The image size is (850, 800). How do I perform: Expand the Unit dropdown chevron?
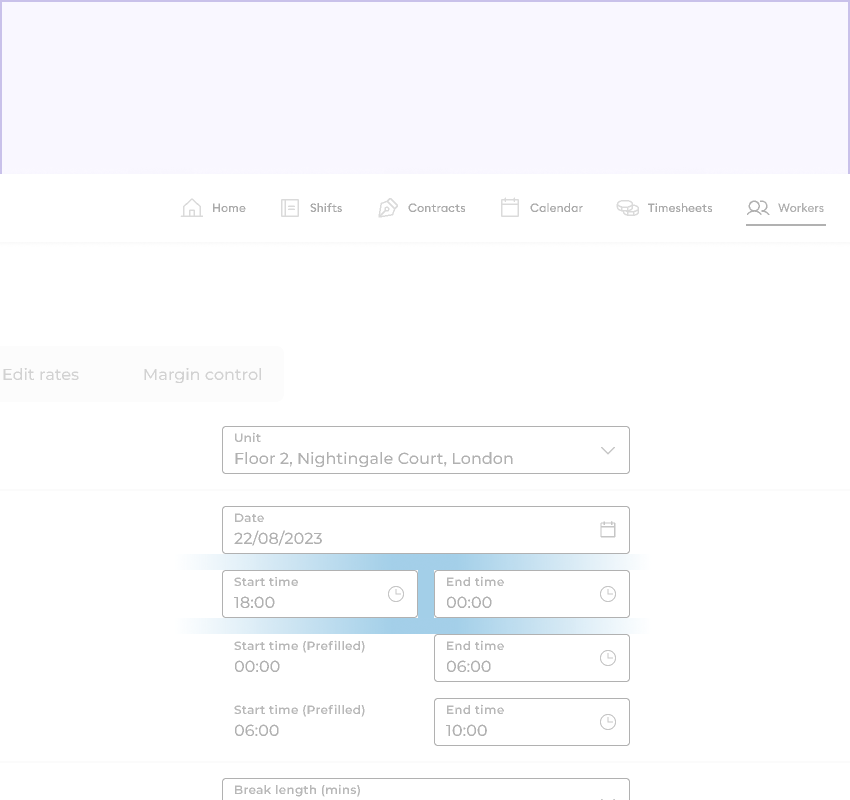(x=608, y=450)
